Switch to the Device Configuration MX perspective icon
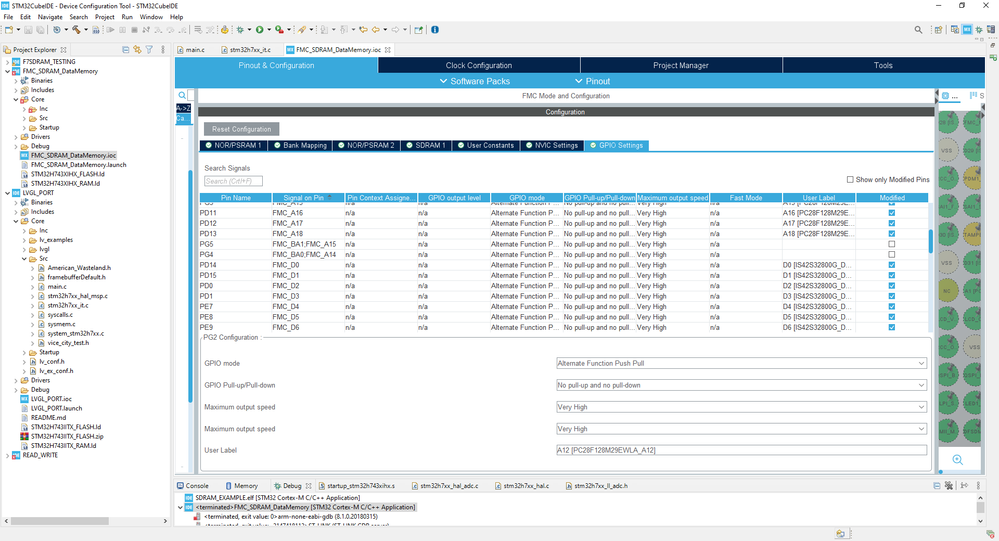The width and height of the screenshot is (999, 541). [x=967, y=29]
